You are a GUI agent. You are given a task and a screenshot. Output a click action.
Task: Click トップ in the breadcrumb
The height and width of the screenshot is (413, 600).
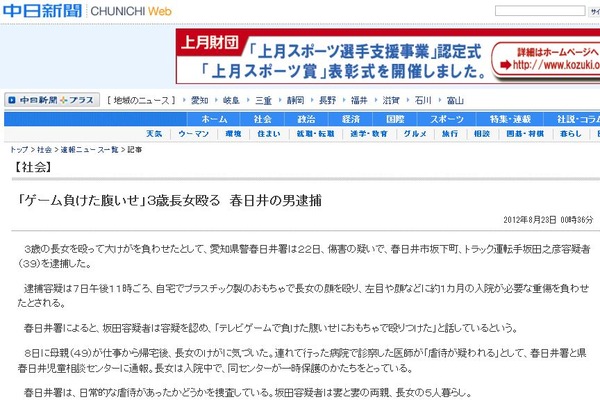[19, 150]
